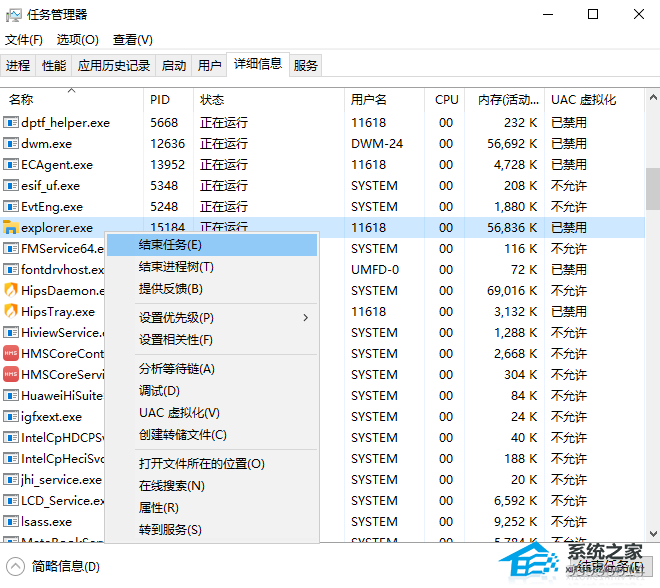This screenshot has height=588, width=660.
Task: Switch to the 启动 tab
Action: tap(173, 66)
